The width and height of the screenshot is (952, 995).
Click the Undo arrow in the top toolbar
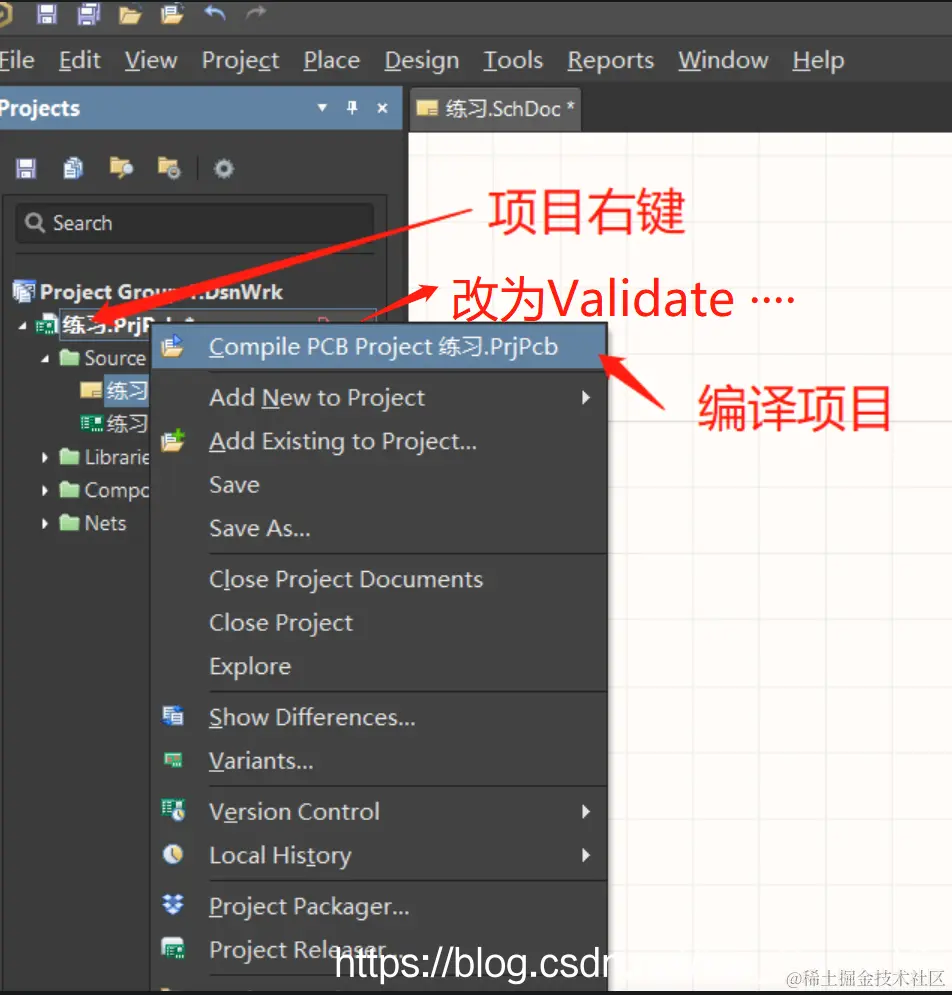pyautogui.click(x=215, y=13)
